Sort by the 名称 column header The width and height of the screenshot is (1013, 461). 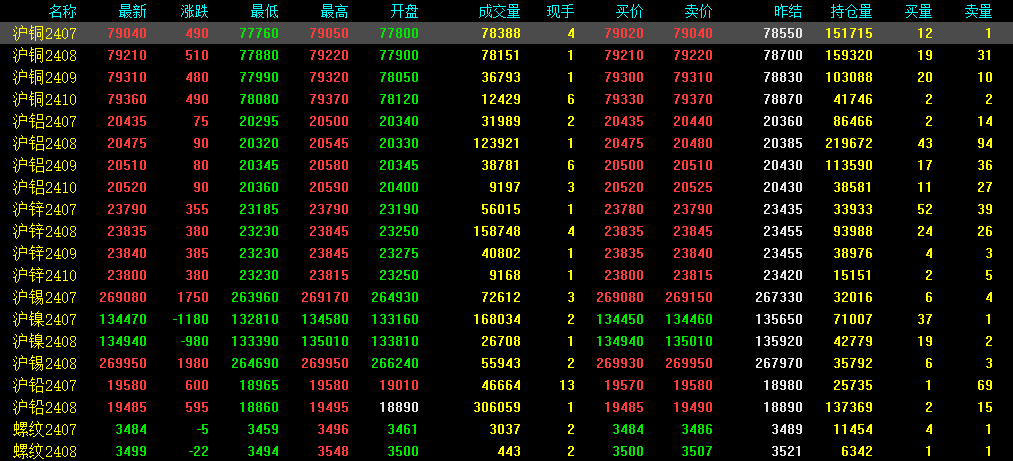coord(63,11)
